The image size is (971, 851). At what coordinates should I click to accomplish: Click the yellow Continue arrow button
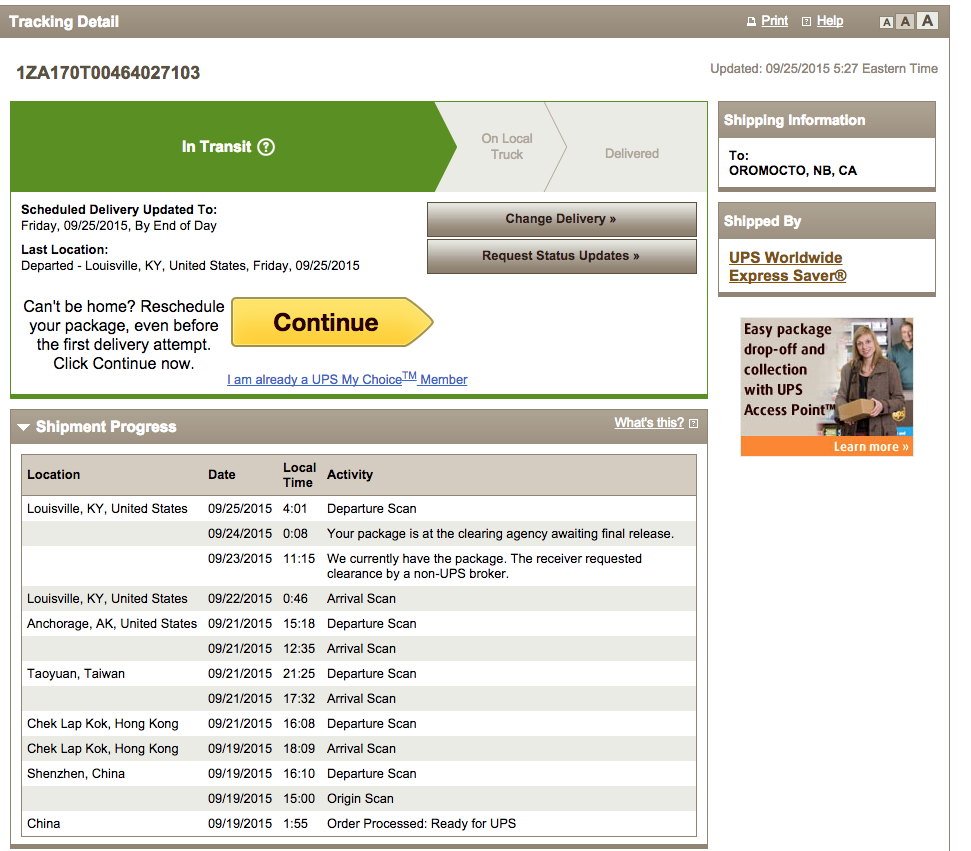pyautogui.click(x=331, y=322)
